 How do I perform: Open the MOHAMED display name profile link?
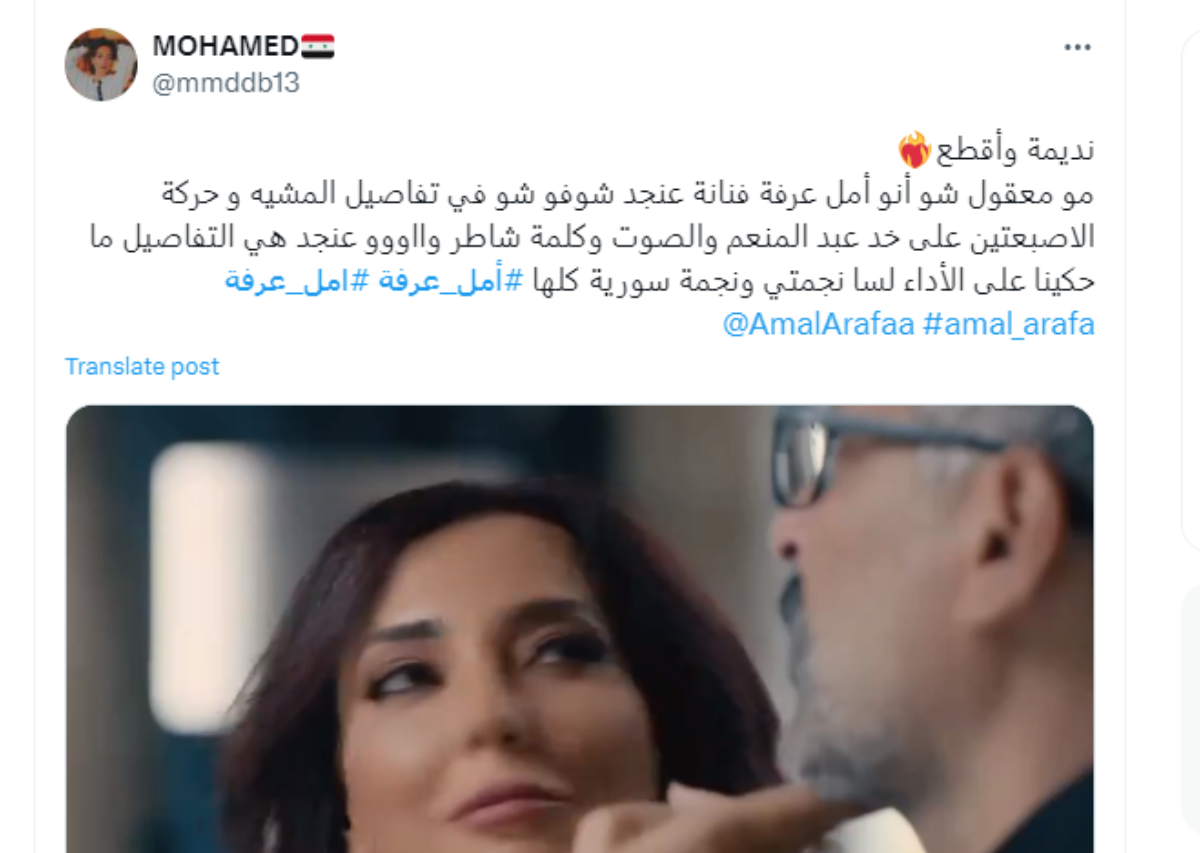point(225,46)
